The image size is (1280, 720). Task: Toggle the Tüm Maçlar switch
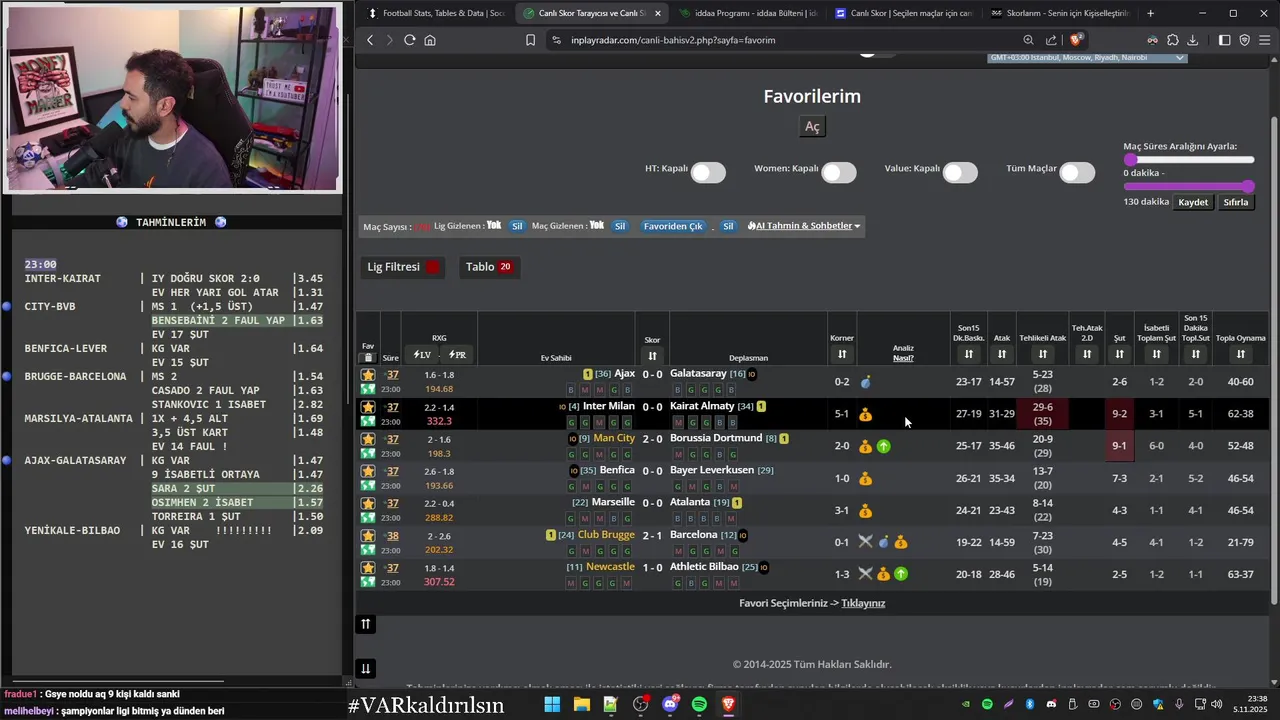[1077, 172]
